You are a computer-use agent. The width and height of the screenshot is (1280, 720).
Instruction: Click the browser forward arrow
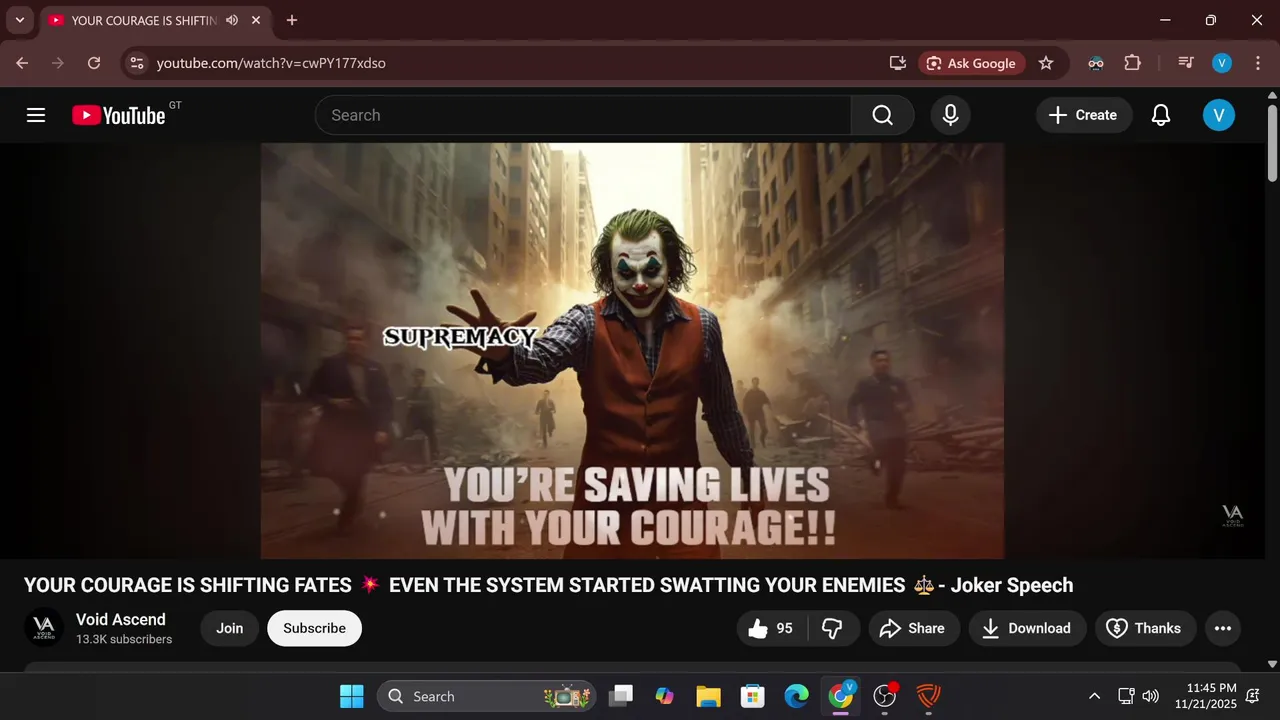pyautogui.click(x=58, y=63)
